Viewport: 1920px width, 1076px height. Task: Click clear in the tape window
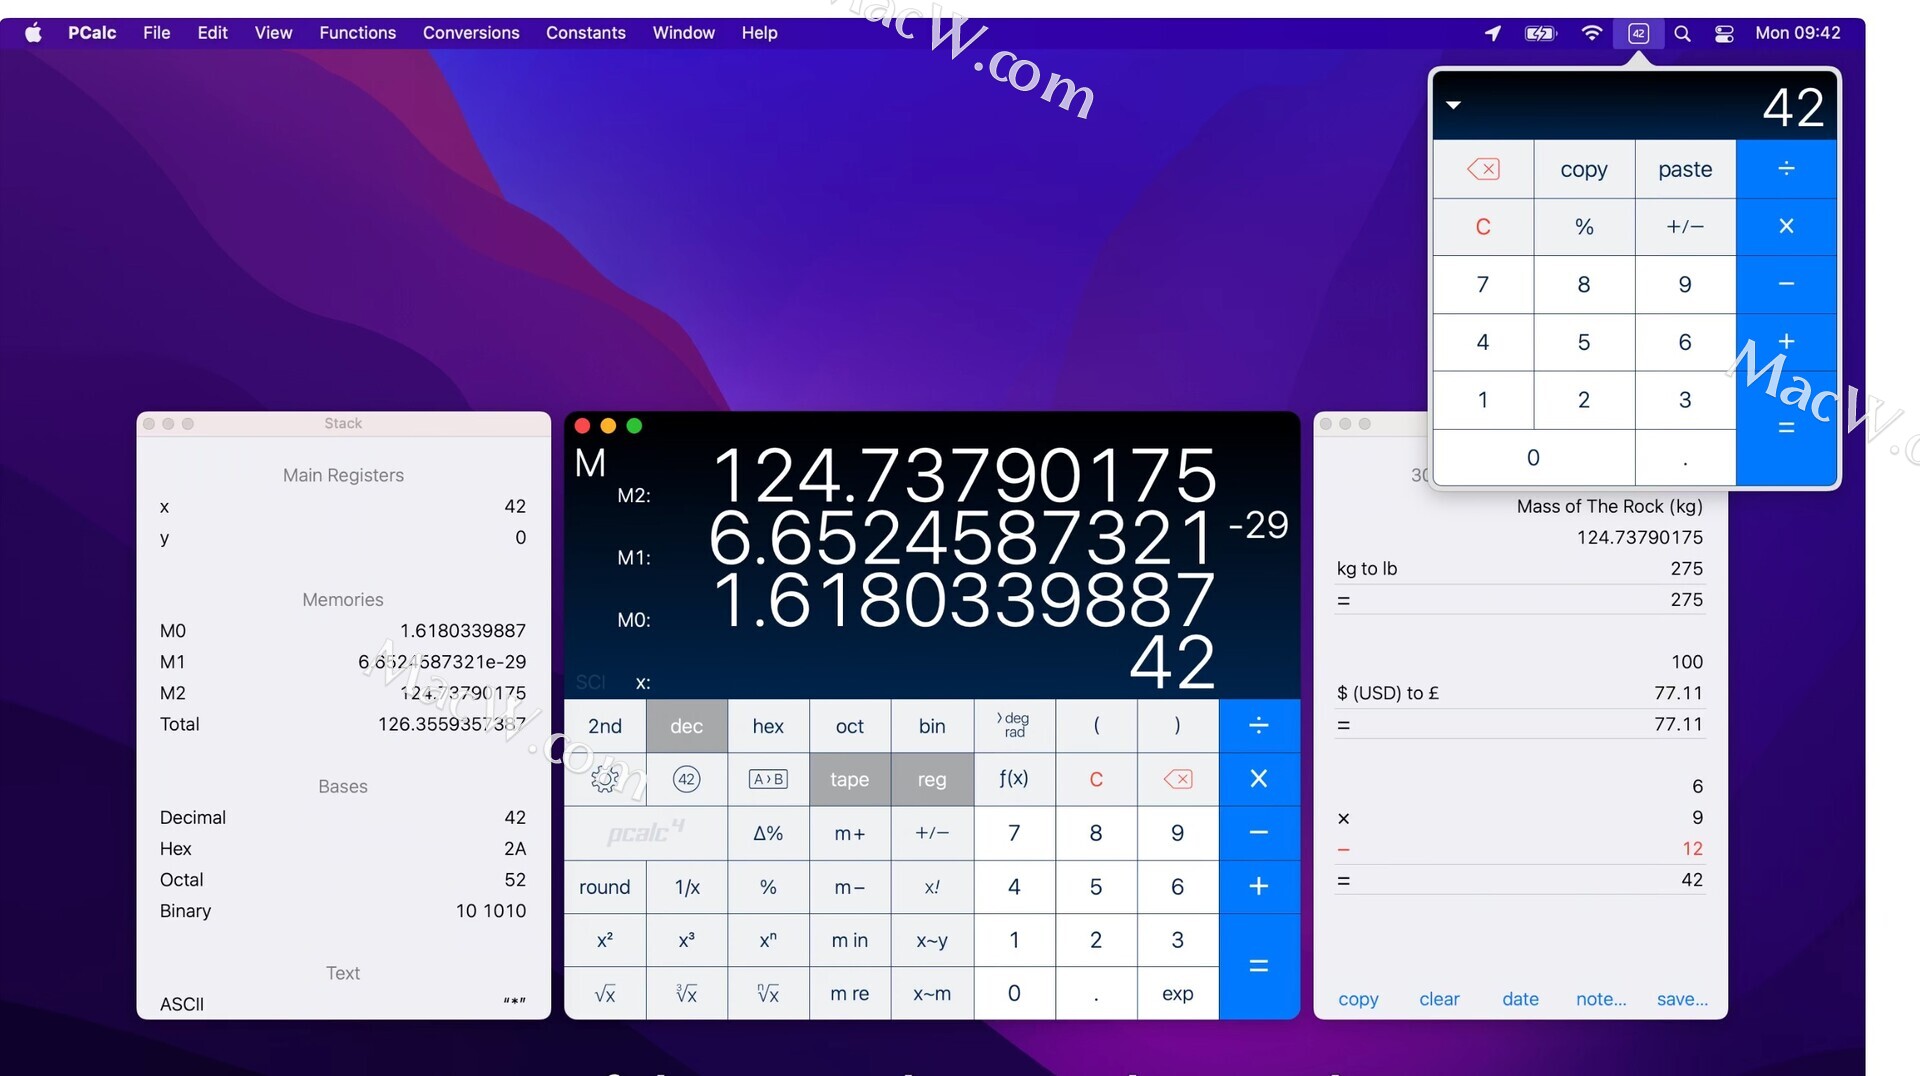(1439, 999)
